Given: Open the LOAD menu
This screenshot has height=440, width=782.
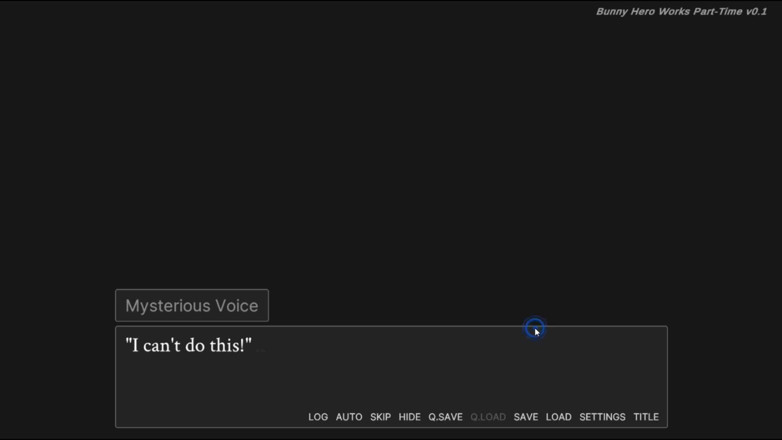Looking at the screenshot, I should [559, 417].
